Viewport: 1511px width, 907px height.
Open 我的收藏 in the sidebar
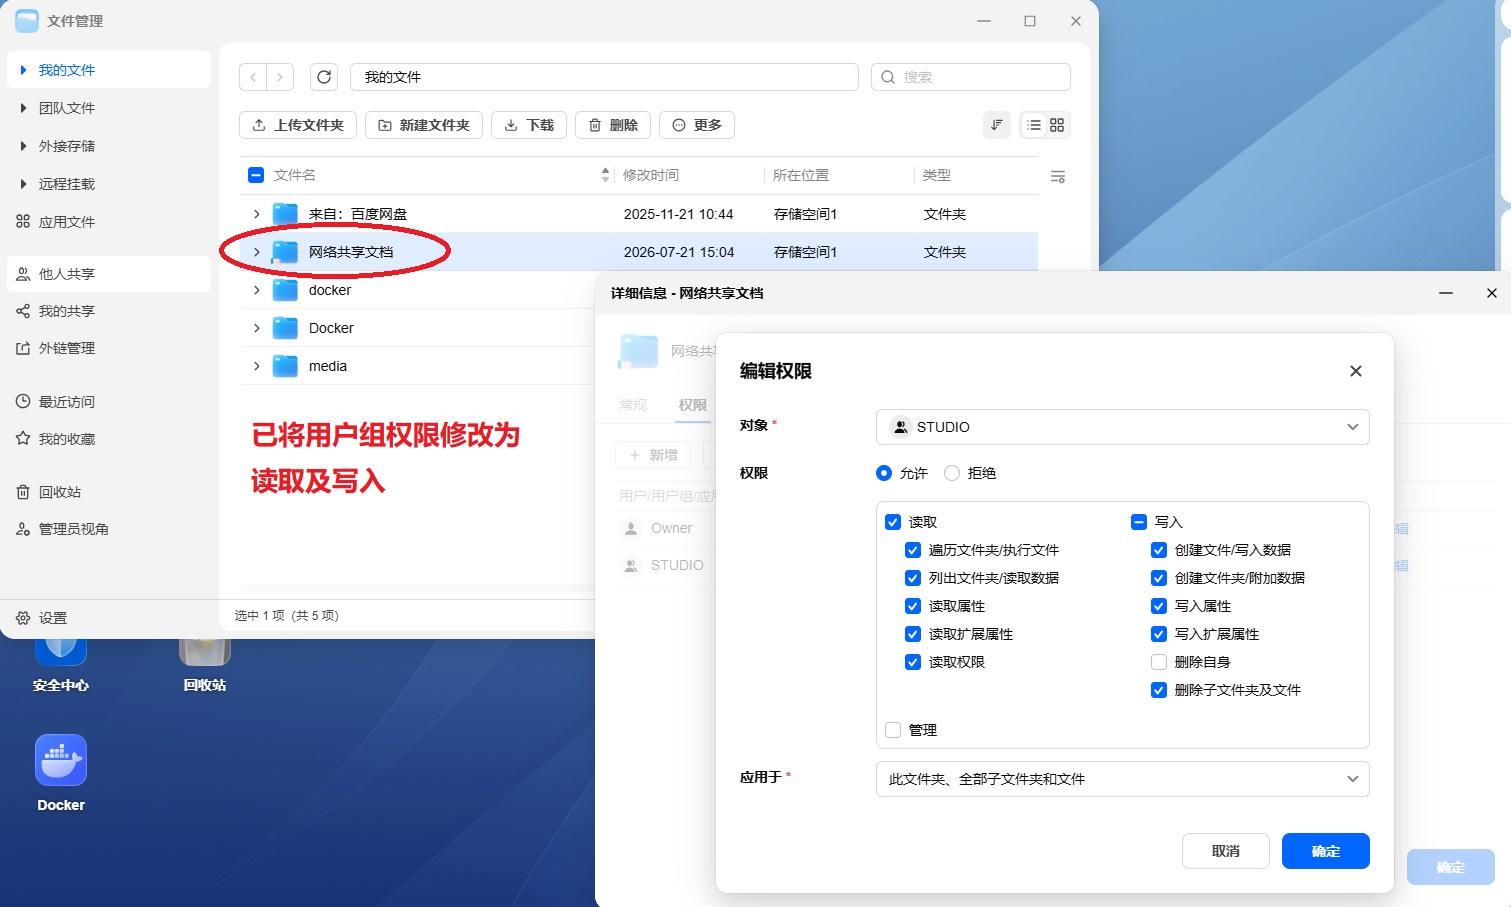67,439
